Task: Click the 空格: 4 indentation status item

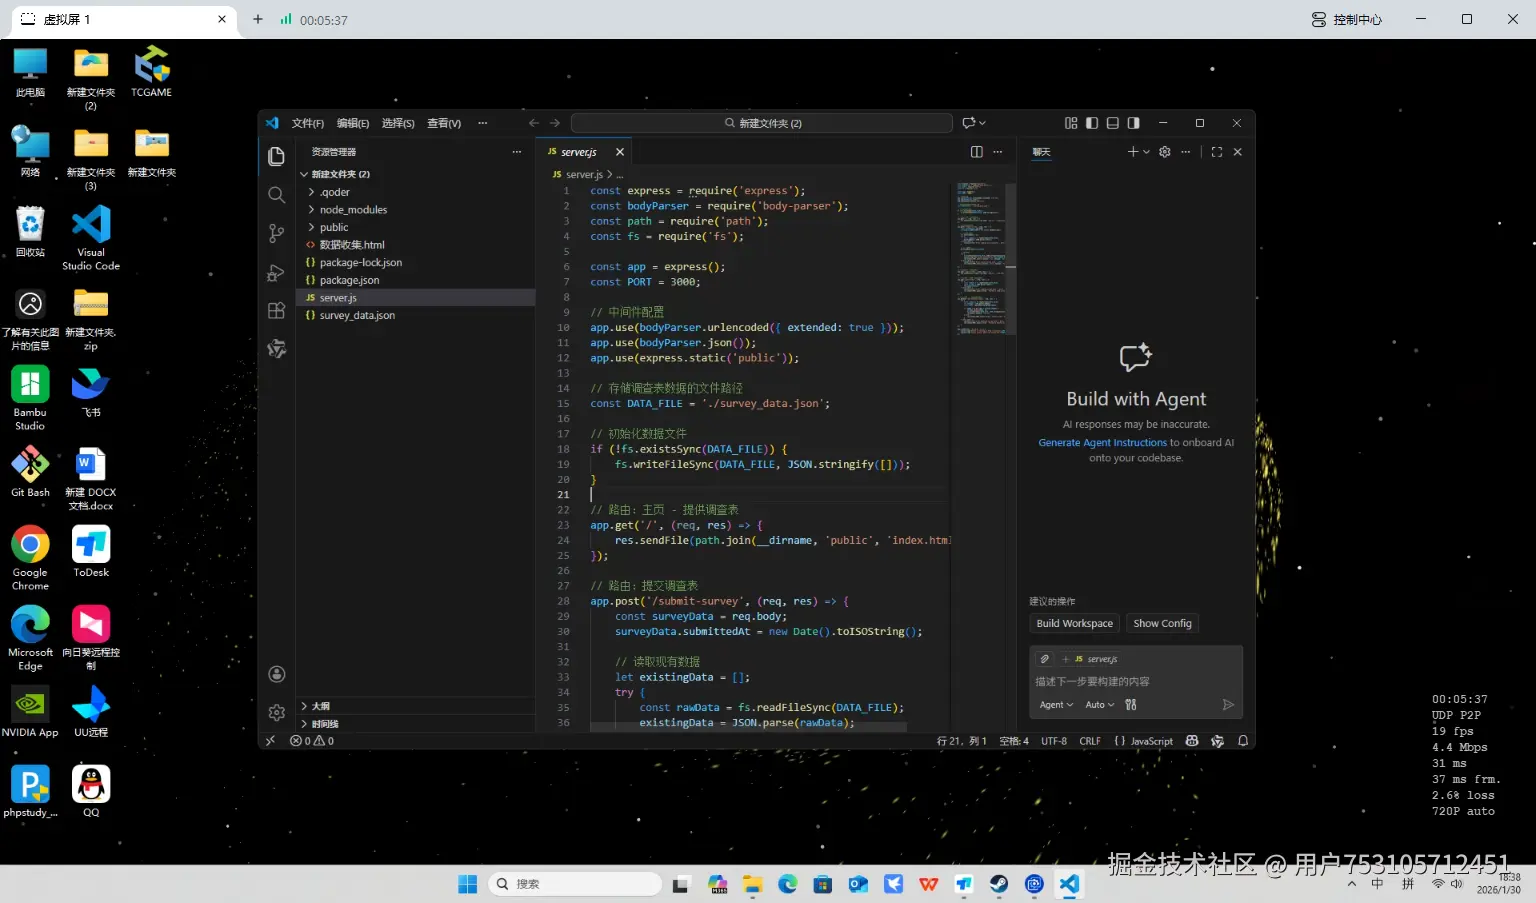Action: [1014, 741]
